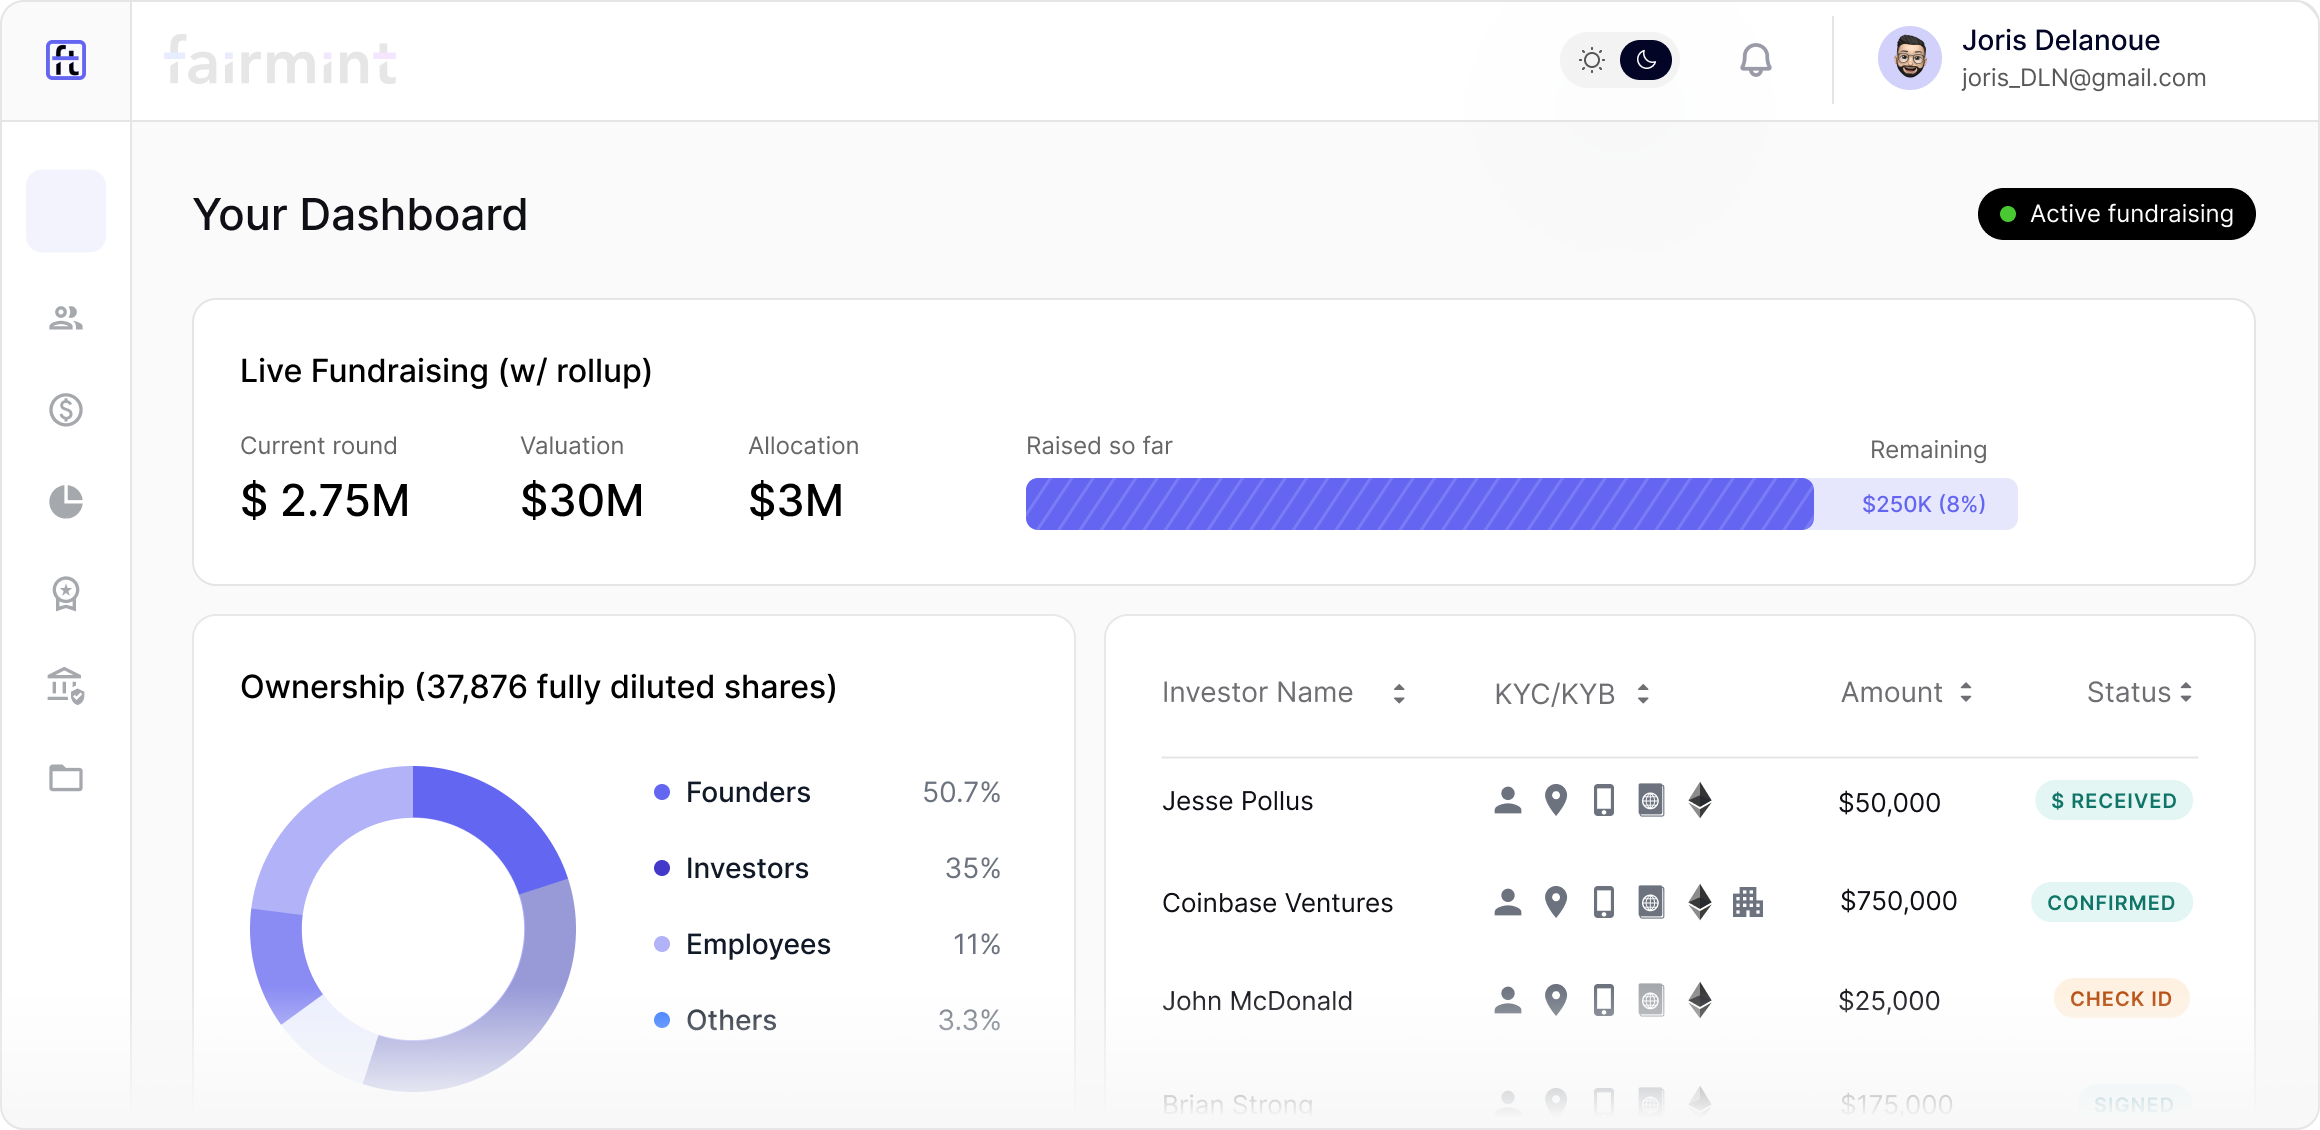This screenshot has height=1130, width=2320.
Task: Open the folder icon in sidebar
Action: pos(66,778)
